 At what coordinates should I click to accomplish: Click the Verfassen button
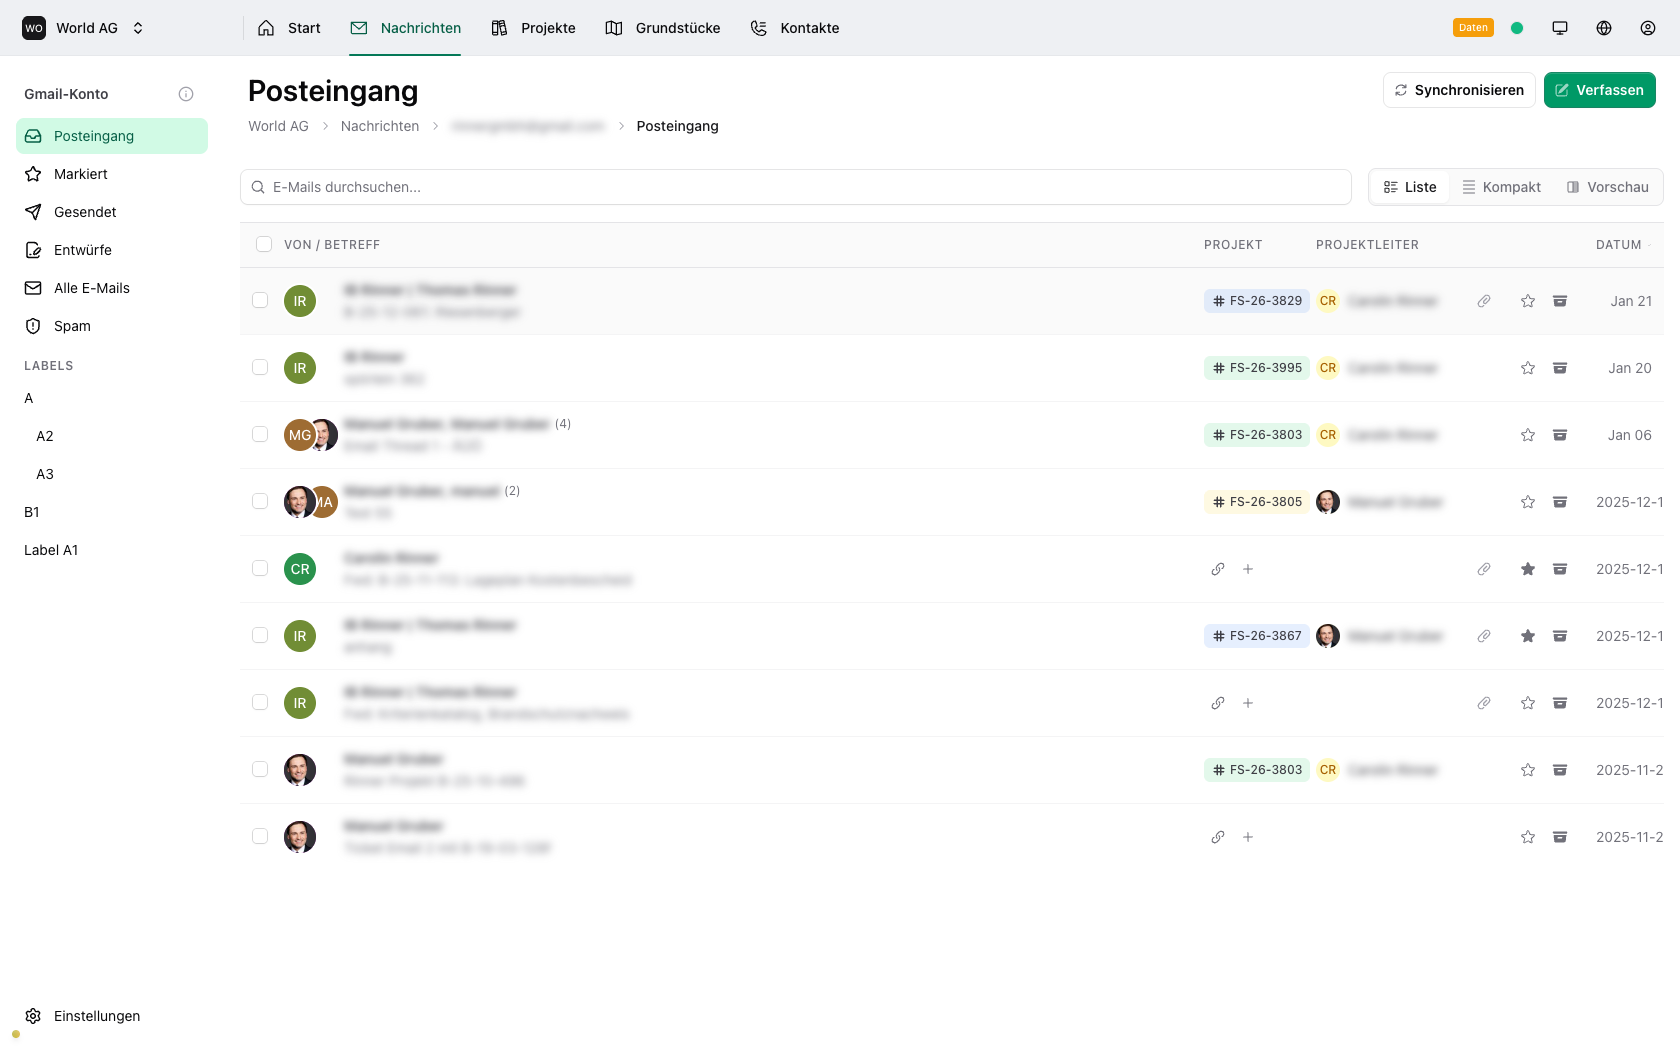(x=1599, y=90)
